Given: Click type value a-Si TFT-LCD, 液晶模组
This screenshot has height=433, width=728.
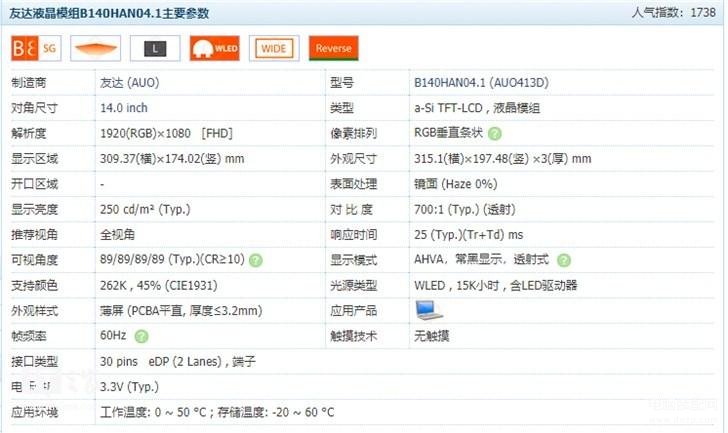Looking at the screenshot, I should pos(477,108).
